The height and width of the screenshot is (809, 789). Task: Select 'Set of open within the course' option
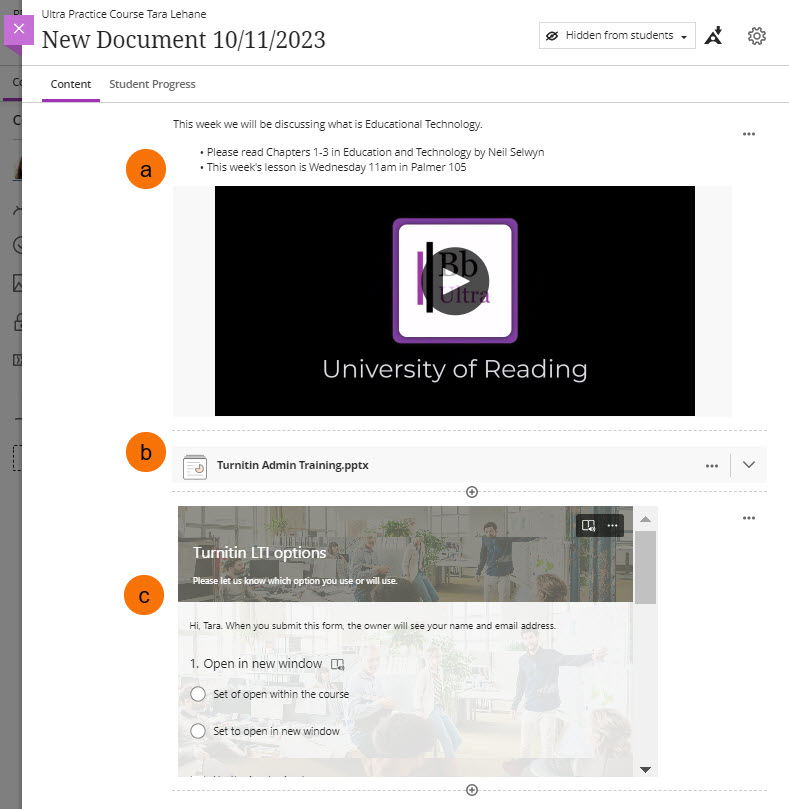tap(198, 694)
